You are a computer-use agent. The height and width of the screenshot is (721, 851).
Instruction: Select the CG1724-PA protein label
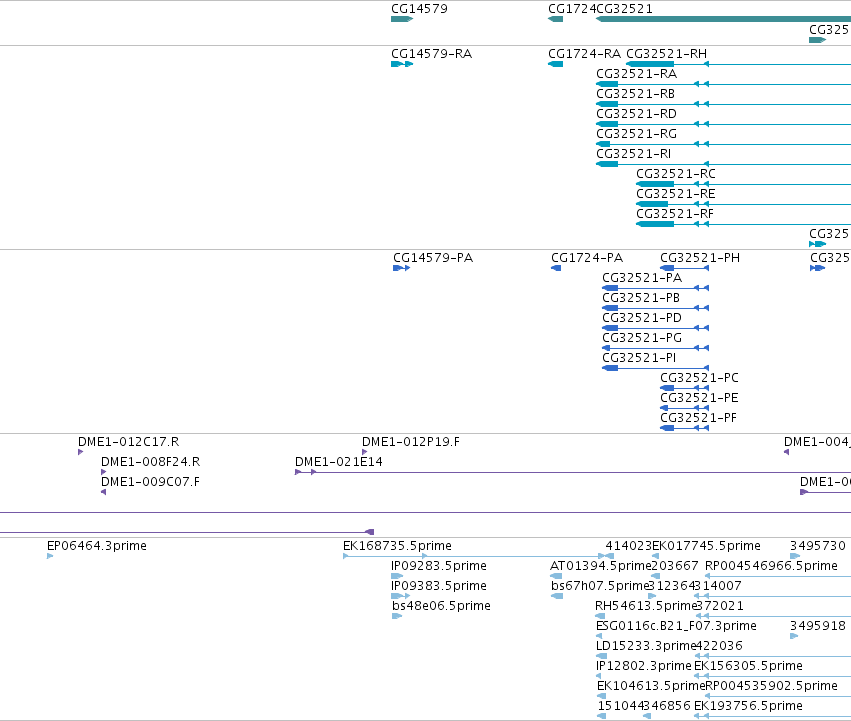(x=587, y=258)
